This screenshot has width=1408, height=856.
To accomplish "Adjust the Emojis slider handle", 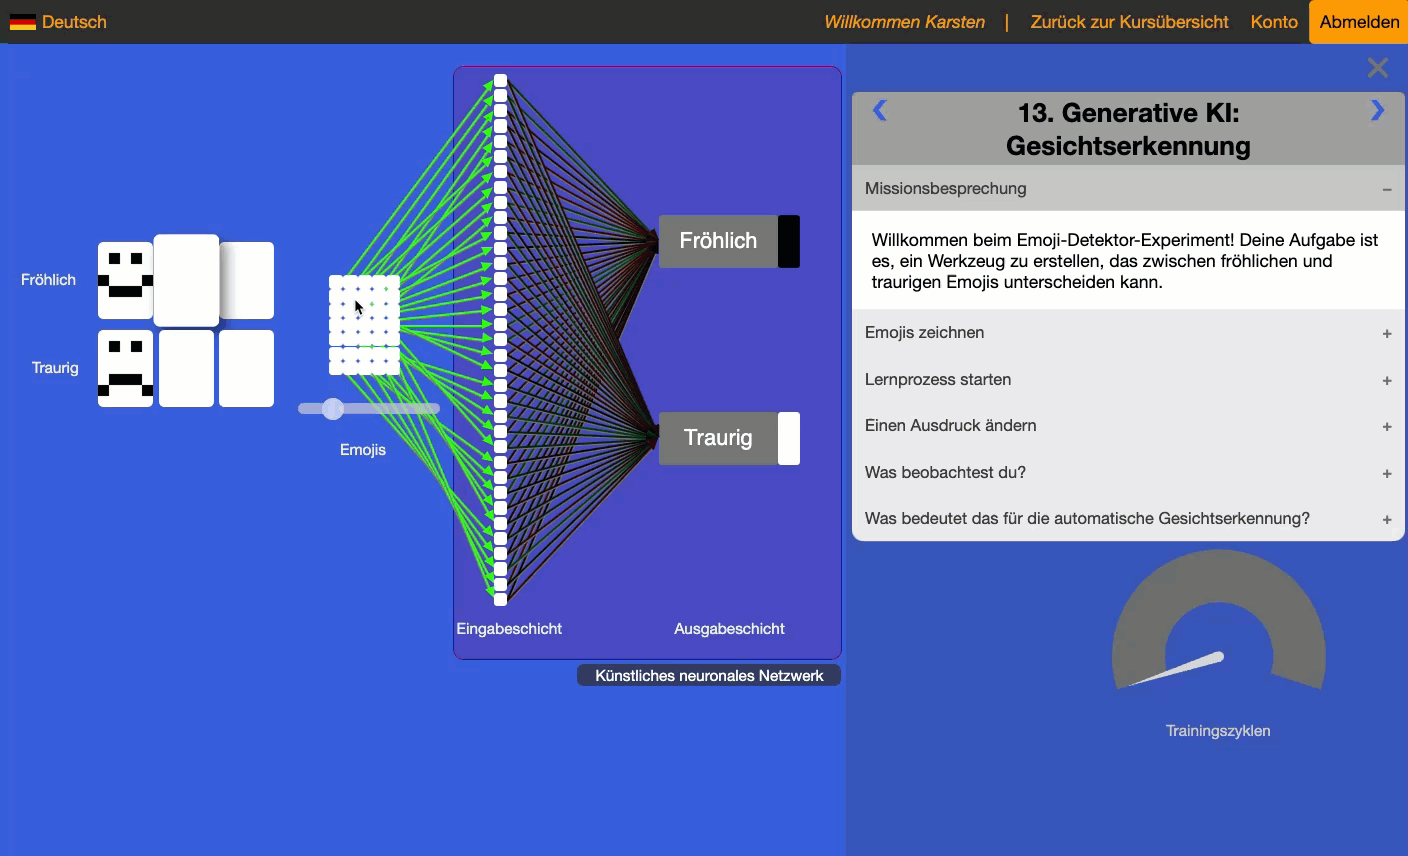I will tap(333, 408).
